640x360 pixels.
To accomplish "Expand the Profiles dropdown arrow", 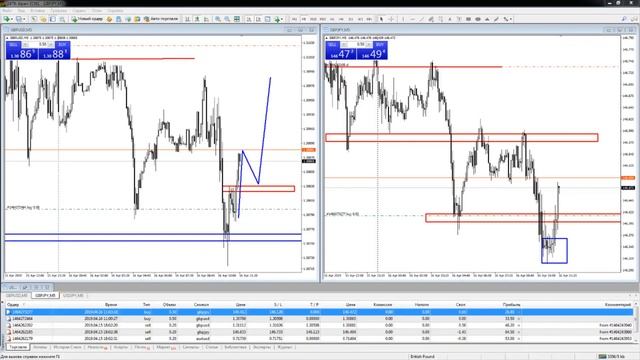I will pos(24,19).
